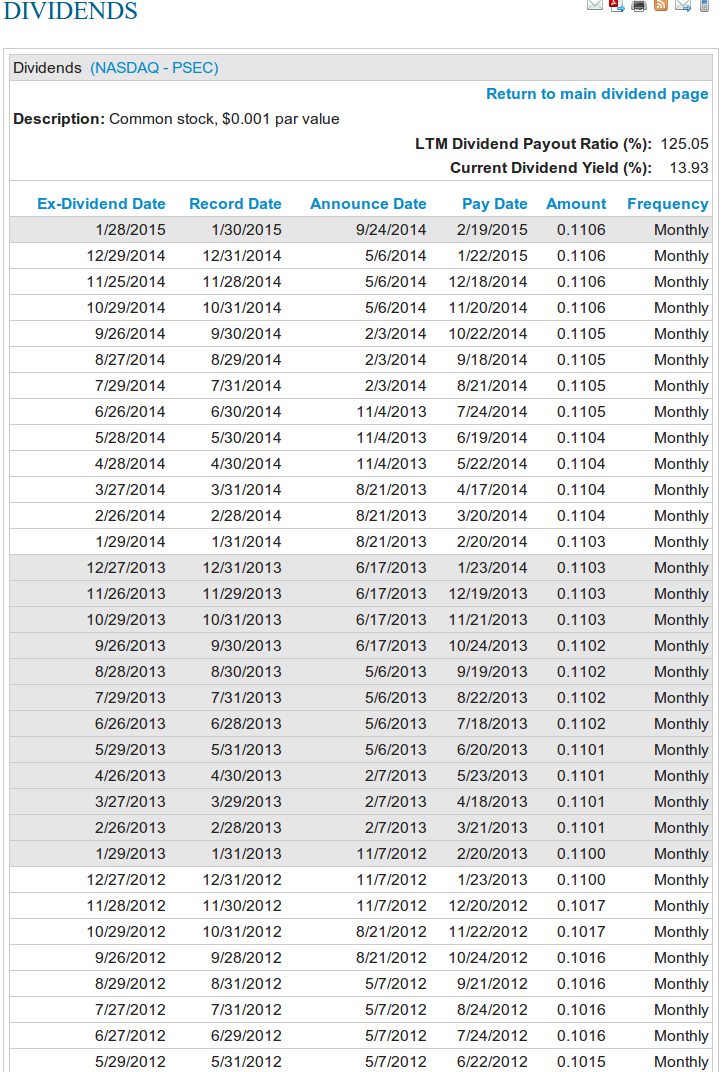Screen dimensions: 722x1072
Task: Return to main dividend page
Action: [x=597, y=94]
